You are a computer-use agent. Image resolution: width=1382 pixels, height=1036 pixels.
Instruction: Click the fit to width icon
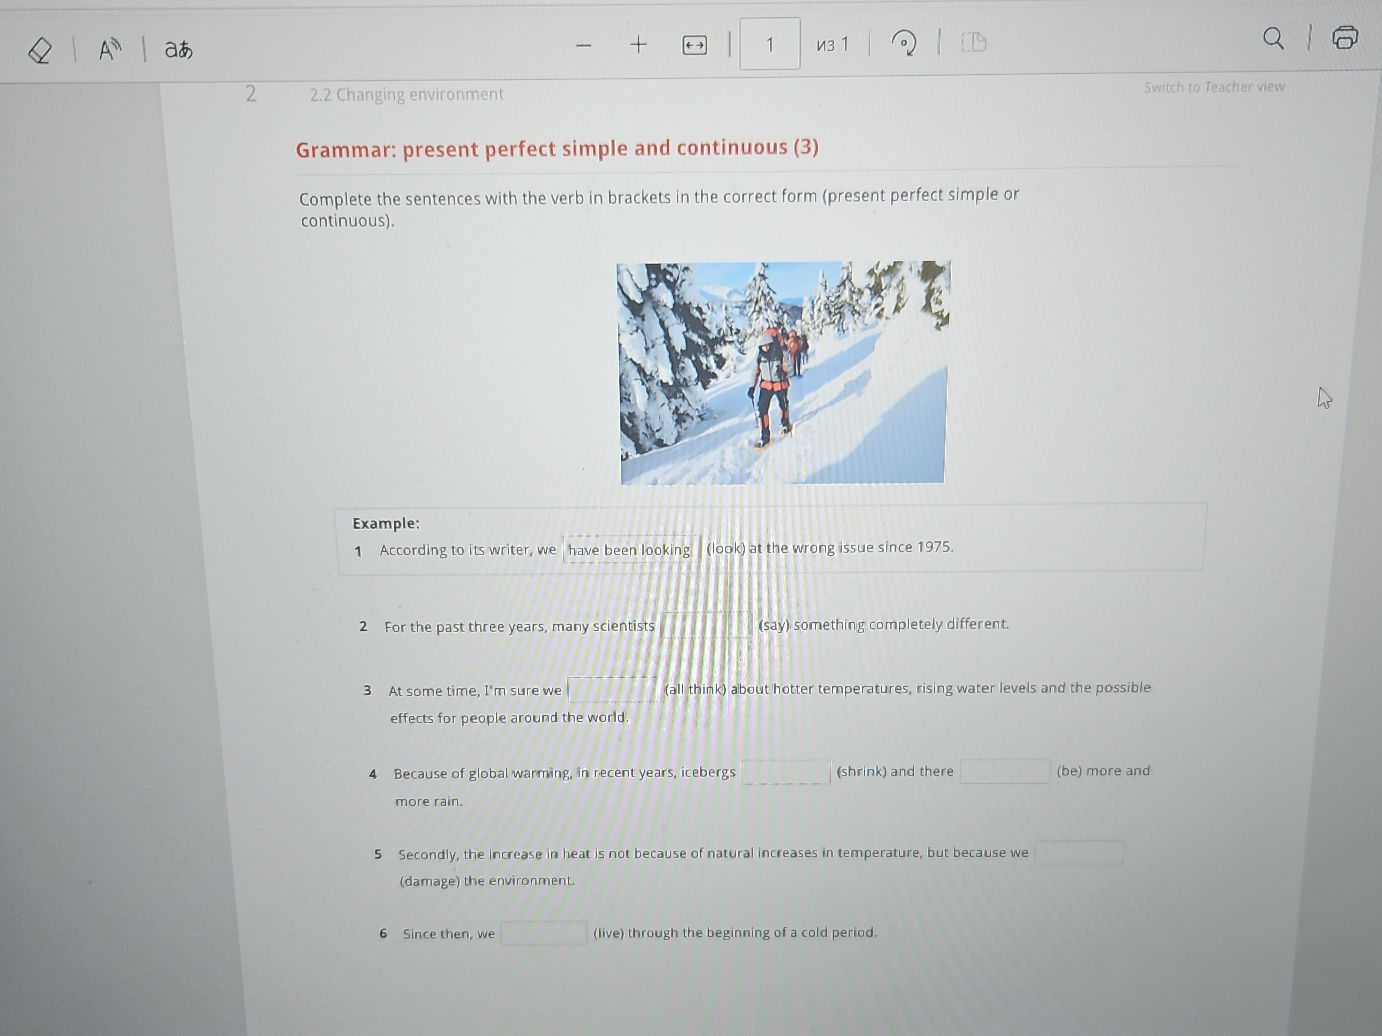[x=694, y=45]
